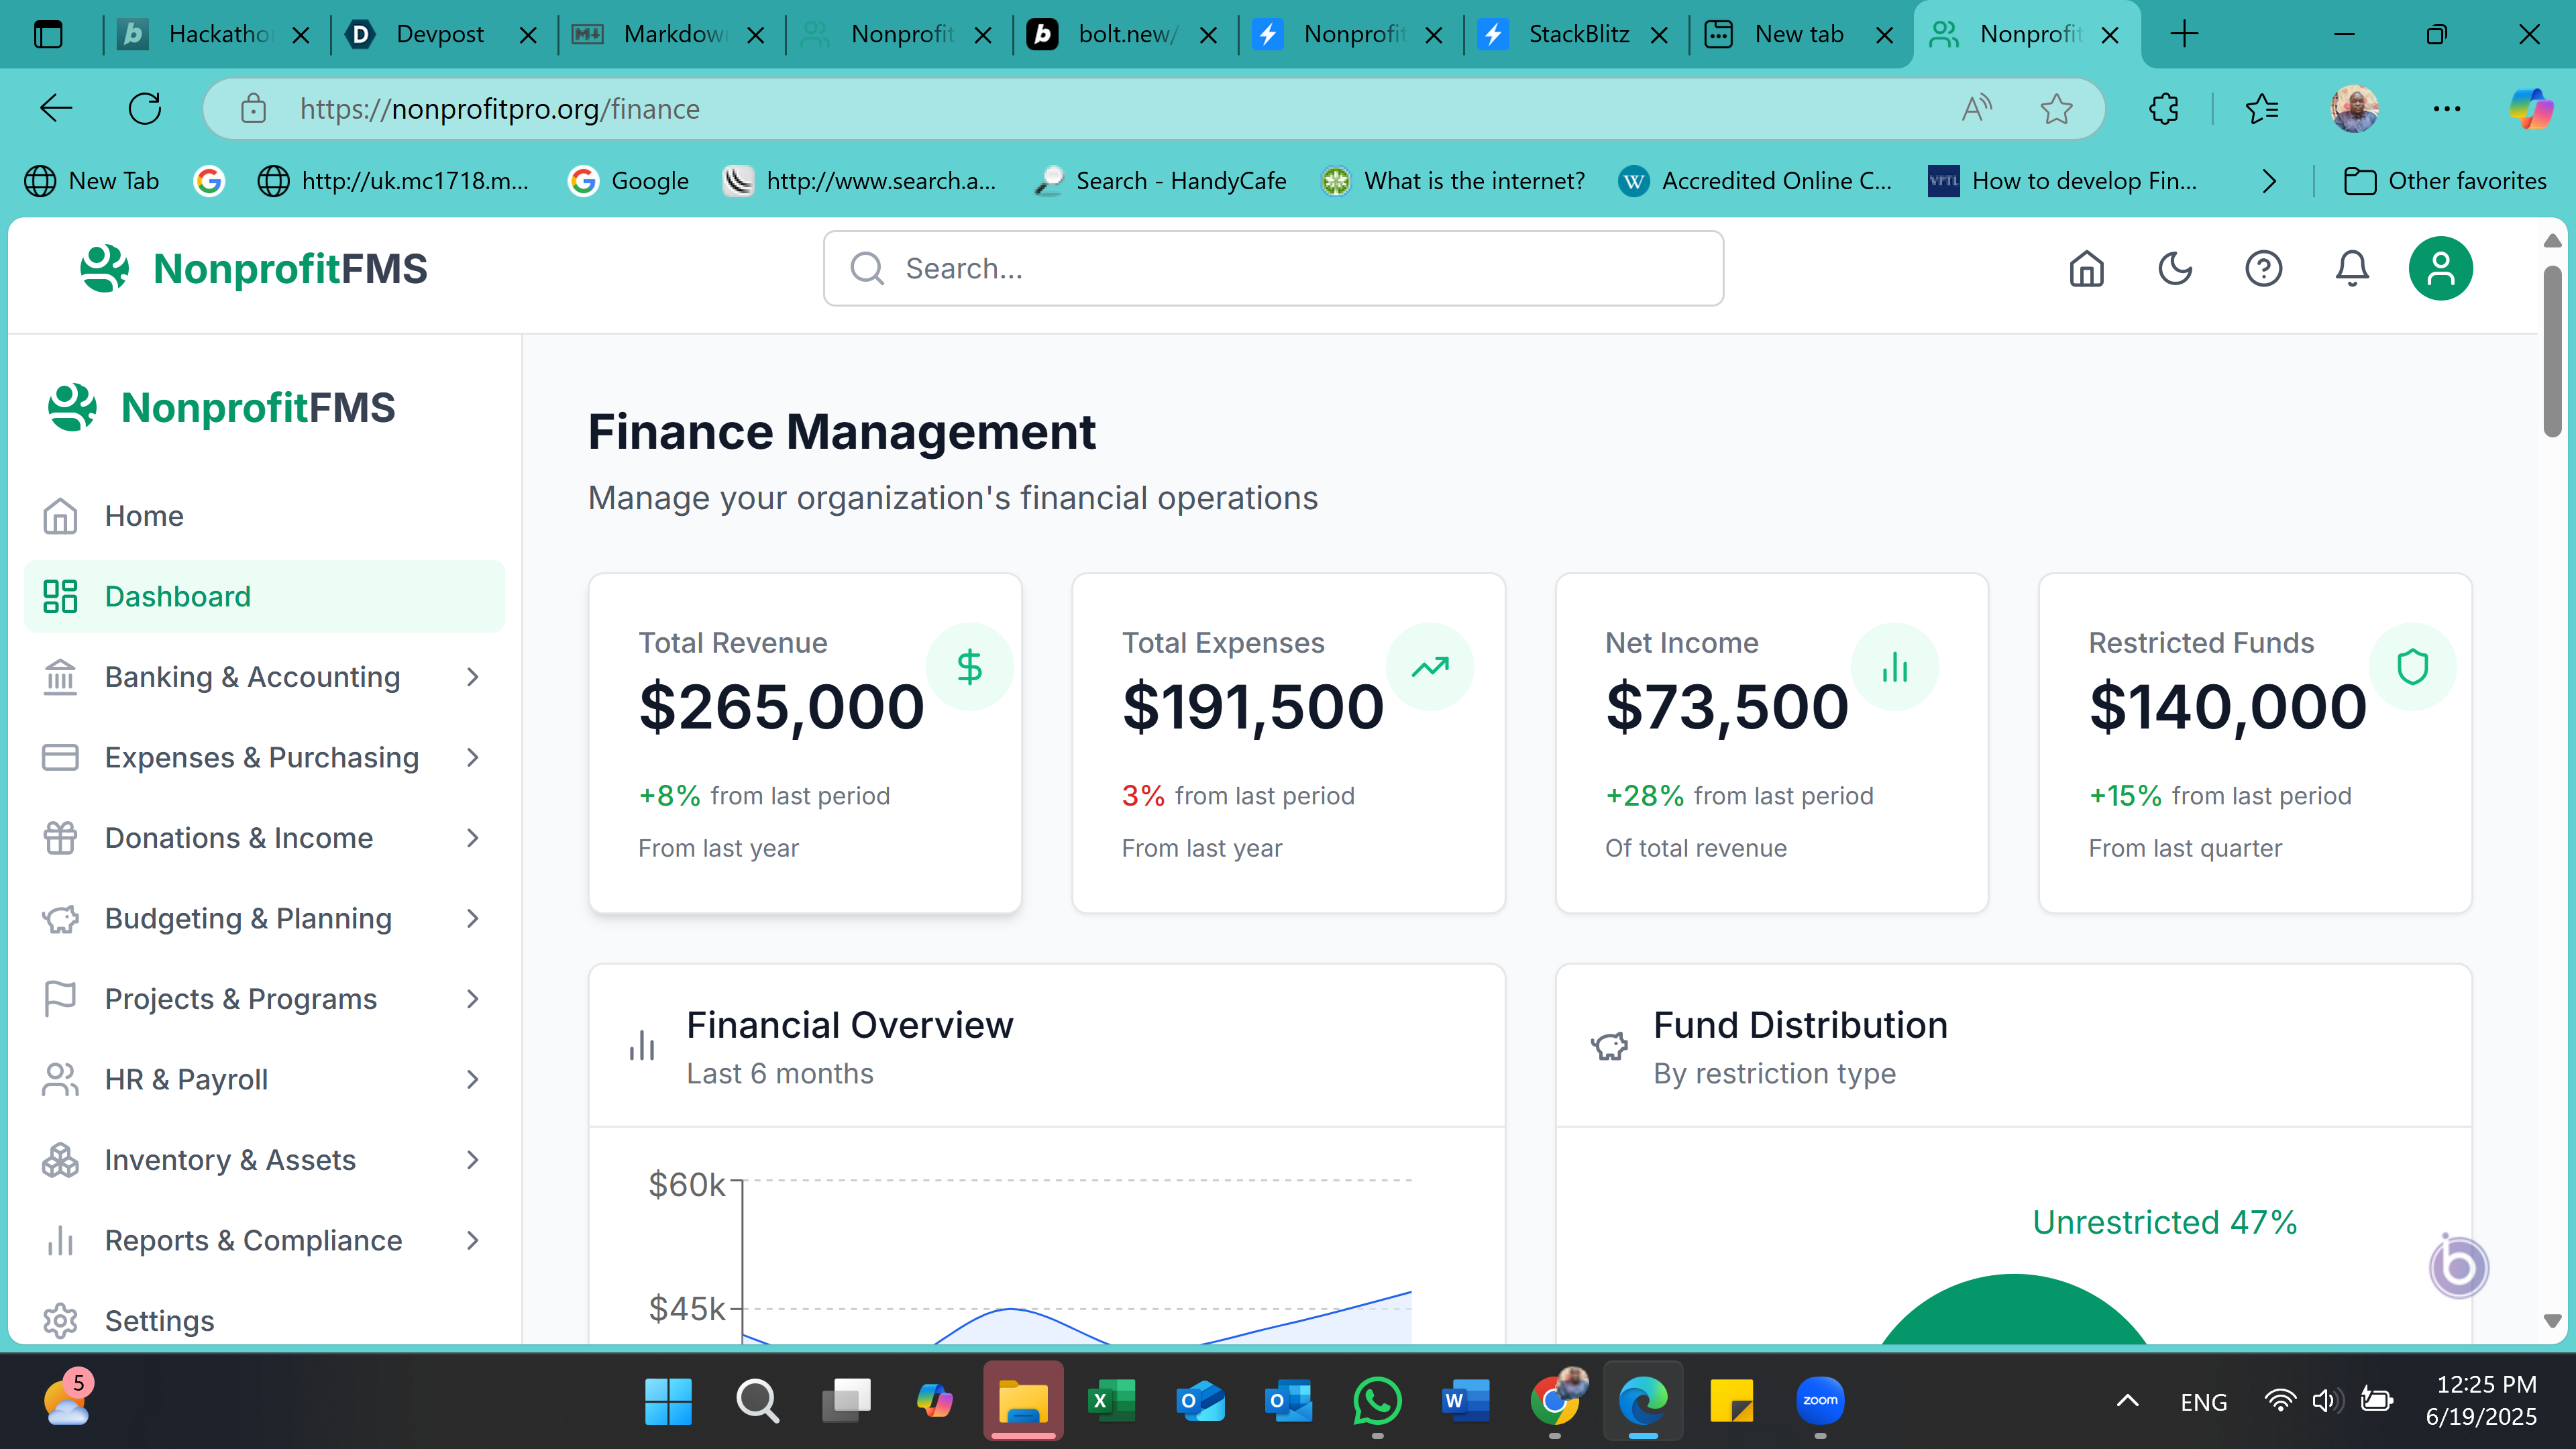Expand Banking & Accounting chevron
The image size is (2576, 1449).
[x=473, y=677]
